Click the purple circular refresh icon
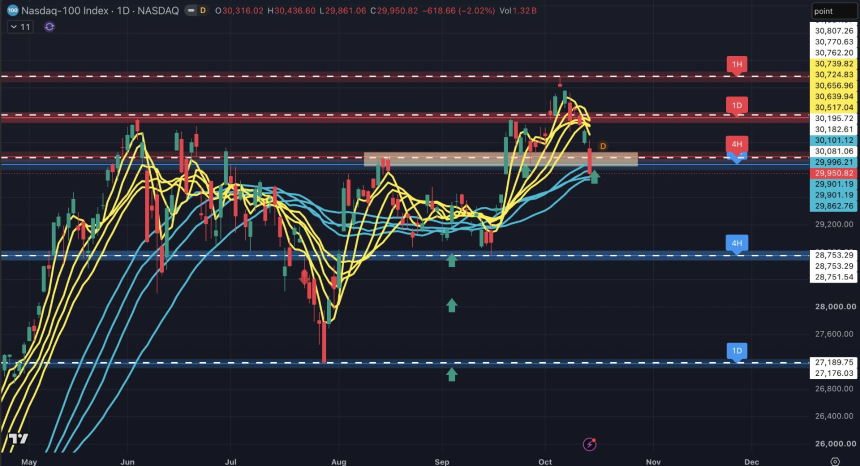Screen dimensions: 860x466 49,27
